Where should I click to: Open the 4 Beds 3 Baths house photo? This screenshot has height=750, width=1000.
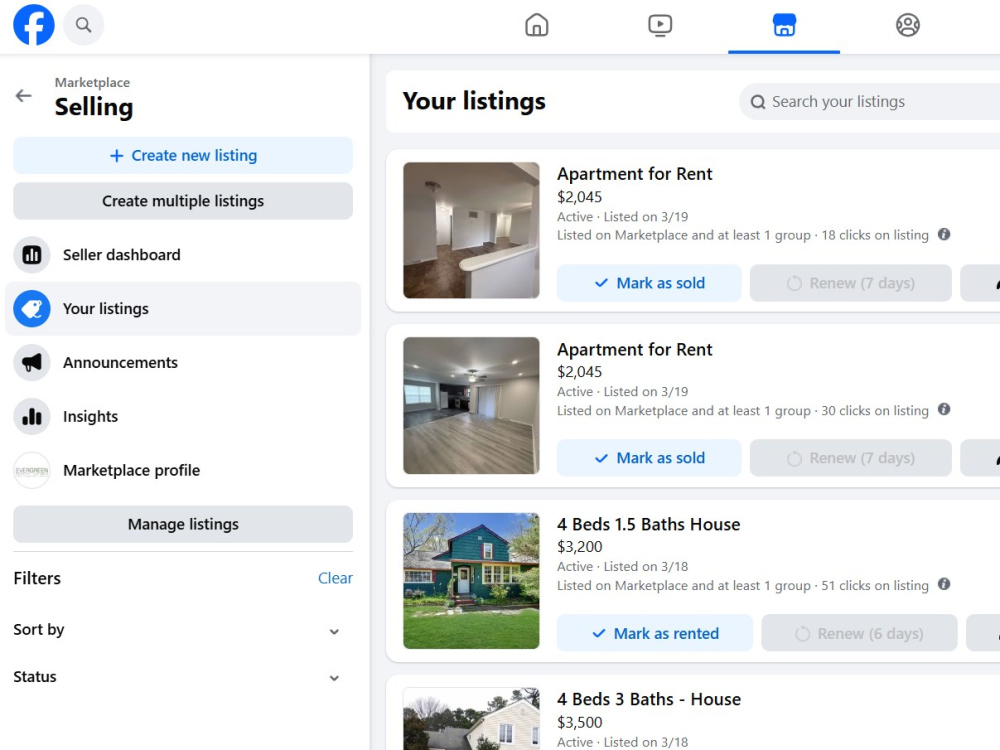point(471,719)
